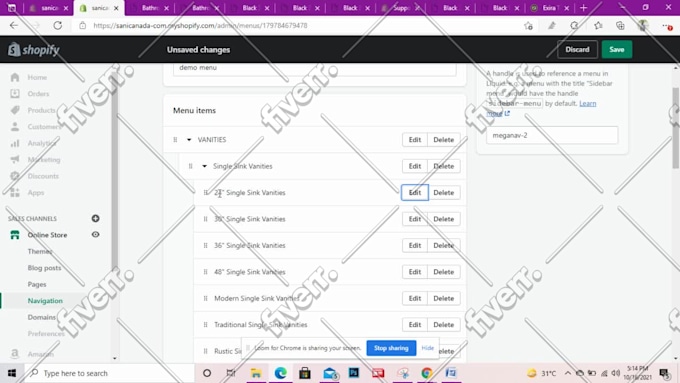Delete 48" Single Sink Vanities

(x=444, y=272)
